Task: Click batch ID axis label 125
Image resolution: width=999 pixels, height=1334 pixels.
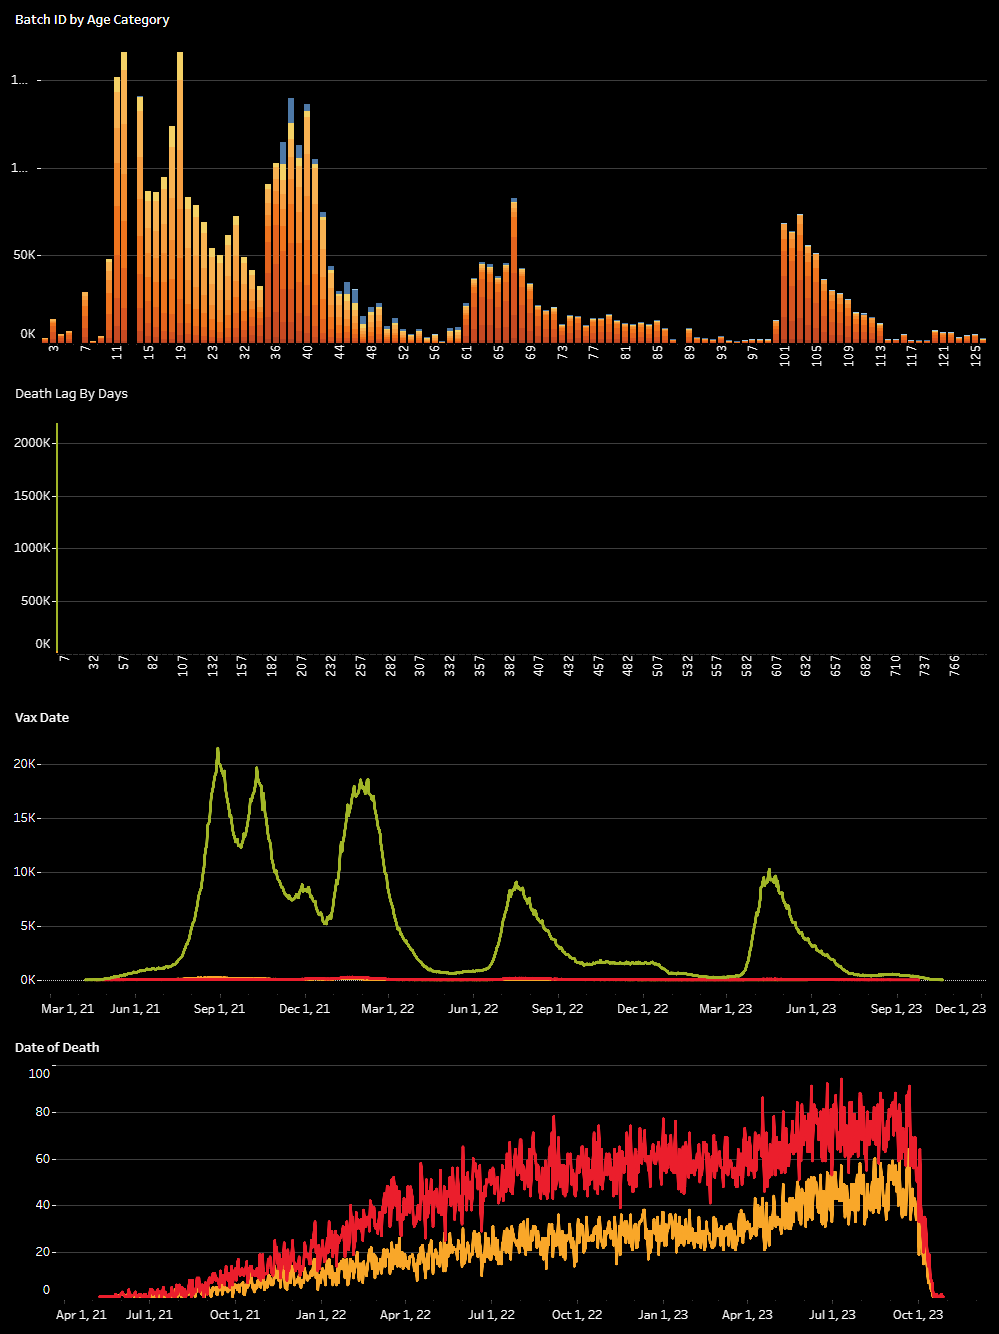Action: pyautogui.click(x=975, y=355)
